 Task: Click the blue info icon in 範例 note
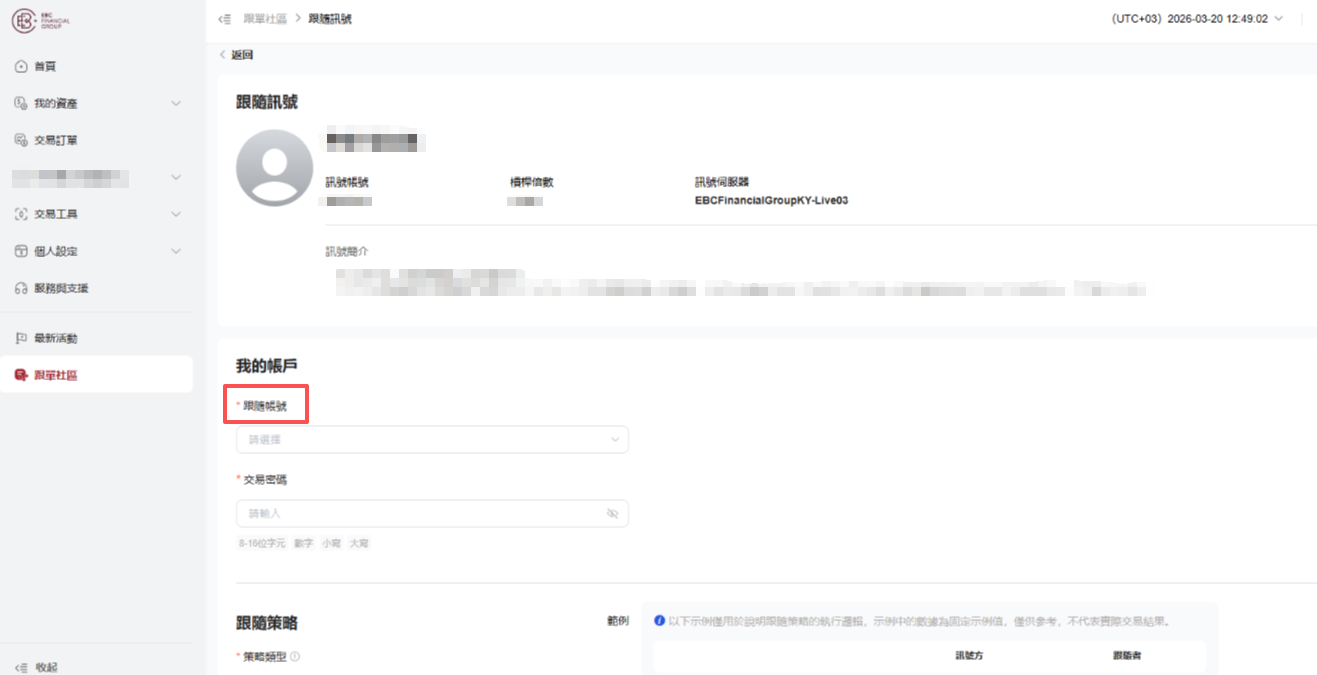click(x=660, y=620)
